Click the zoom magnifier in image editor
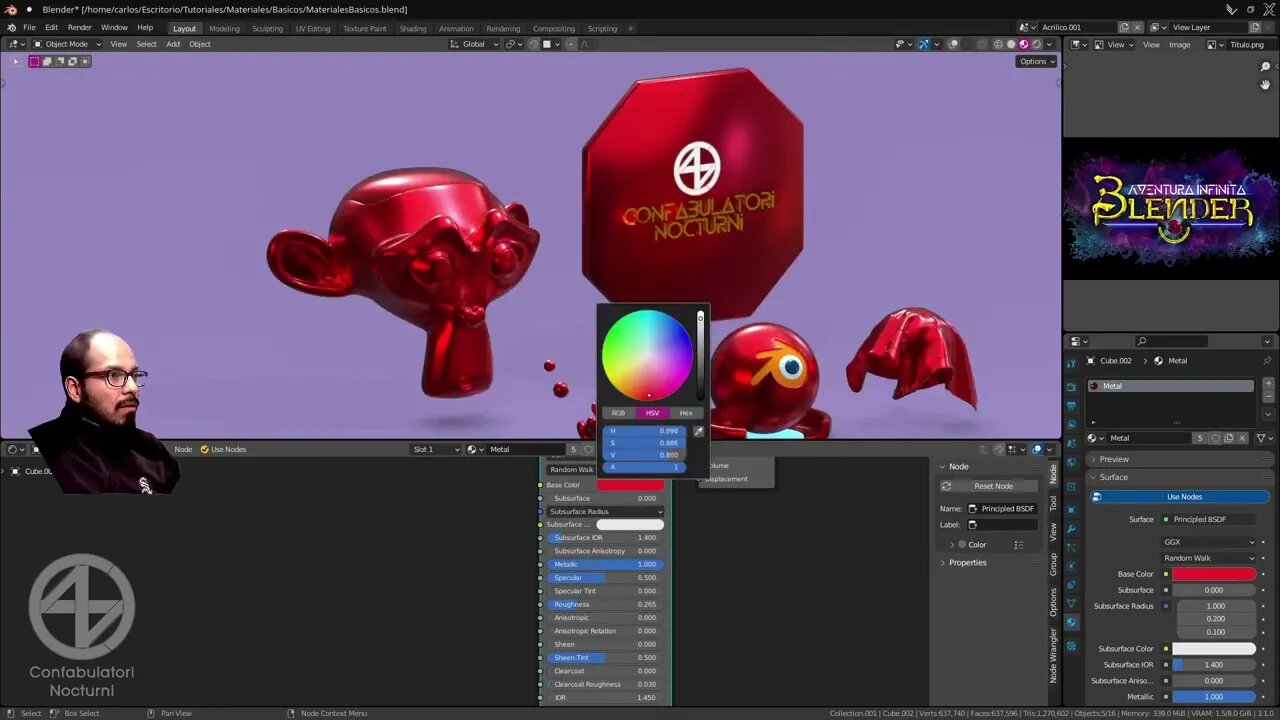Screen dimensions: 1280x720 coord(1265,67)
